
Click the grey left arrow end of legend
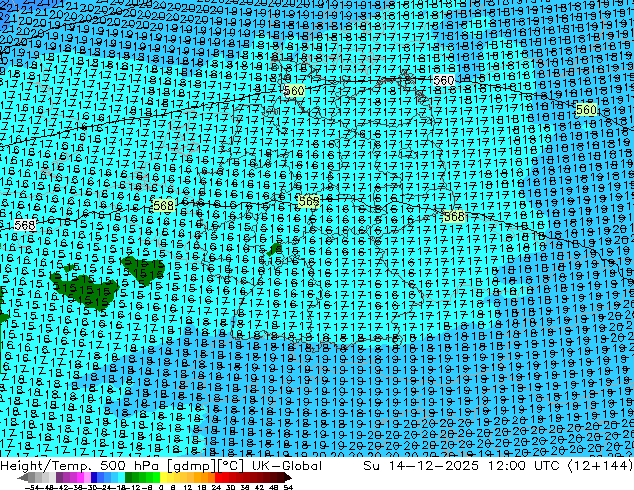(23, 477)
